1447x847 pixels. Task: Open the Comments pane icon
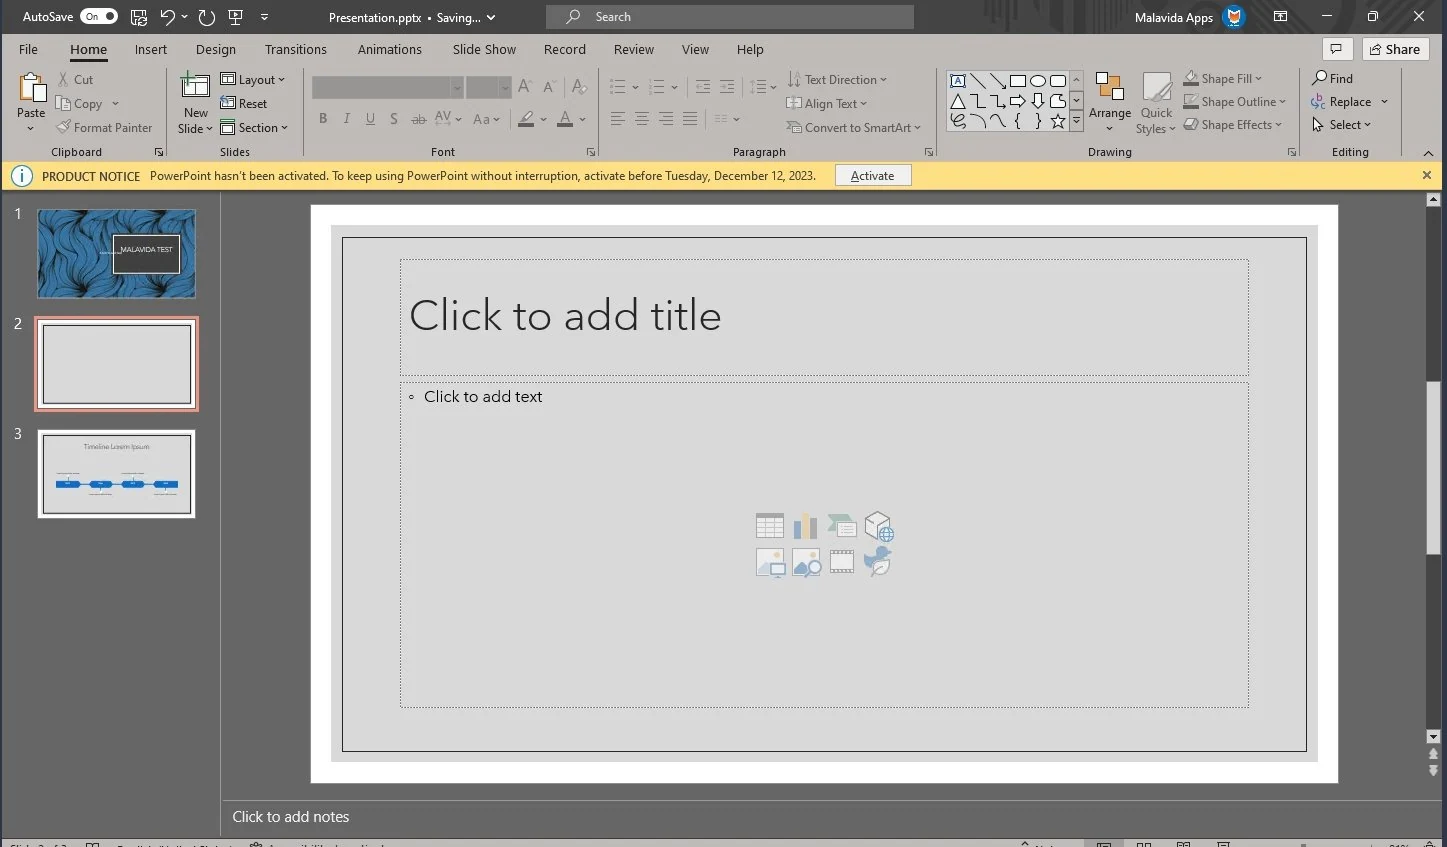(x=1337, y=49)
